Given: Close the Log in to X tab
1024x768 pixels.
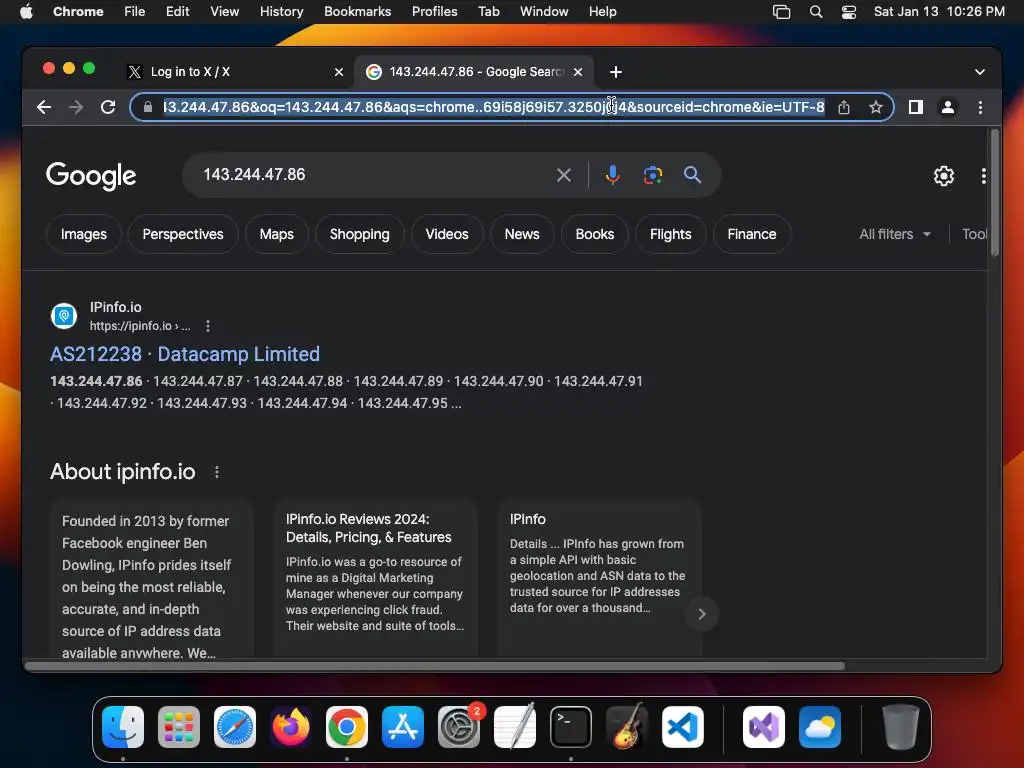Looking at the screenshot, I should [339, 72].
